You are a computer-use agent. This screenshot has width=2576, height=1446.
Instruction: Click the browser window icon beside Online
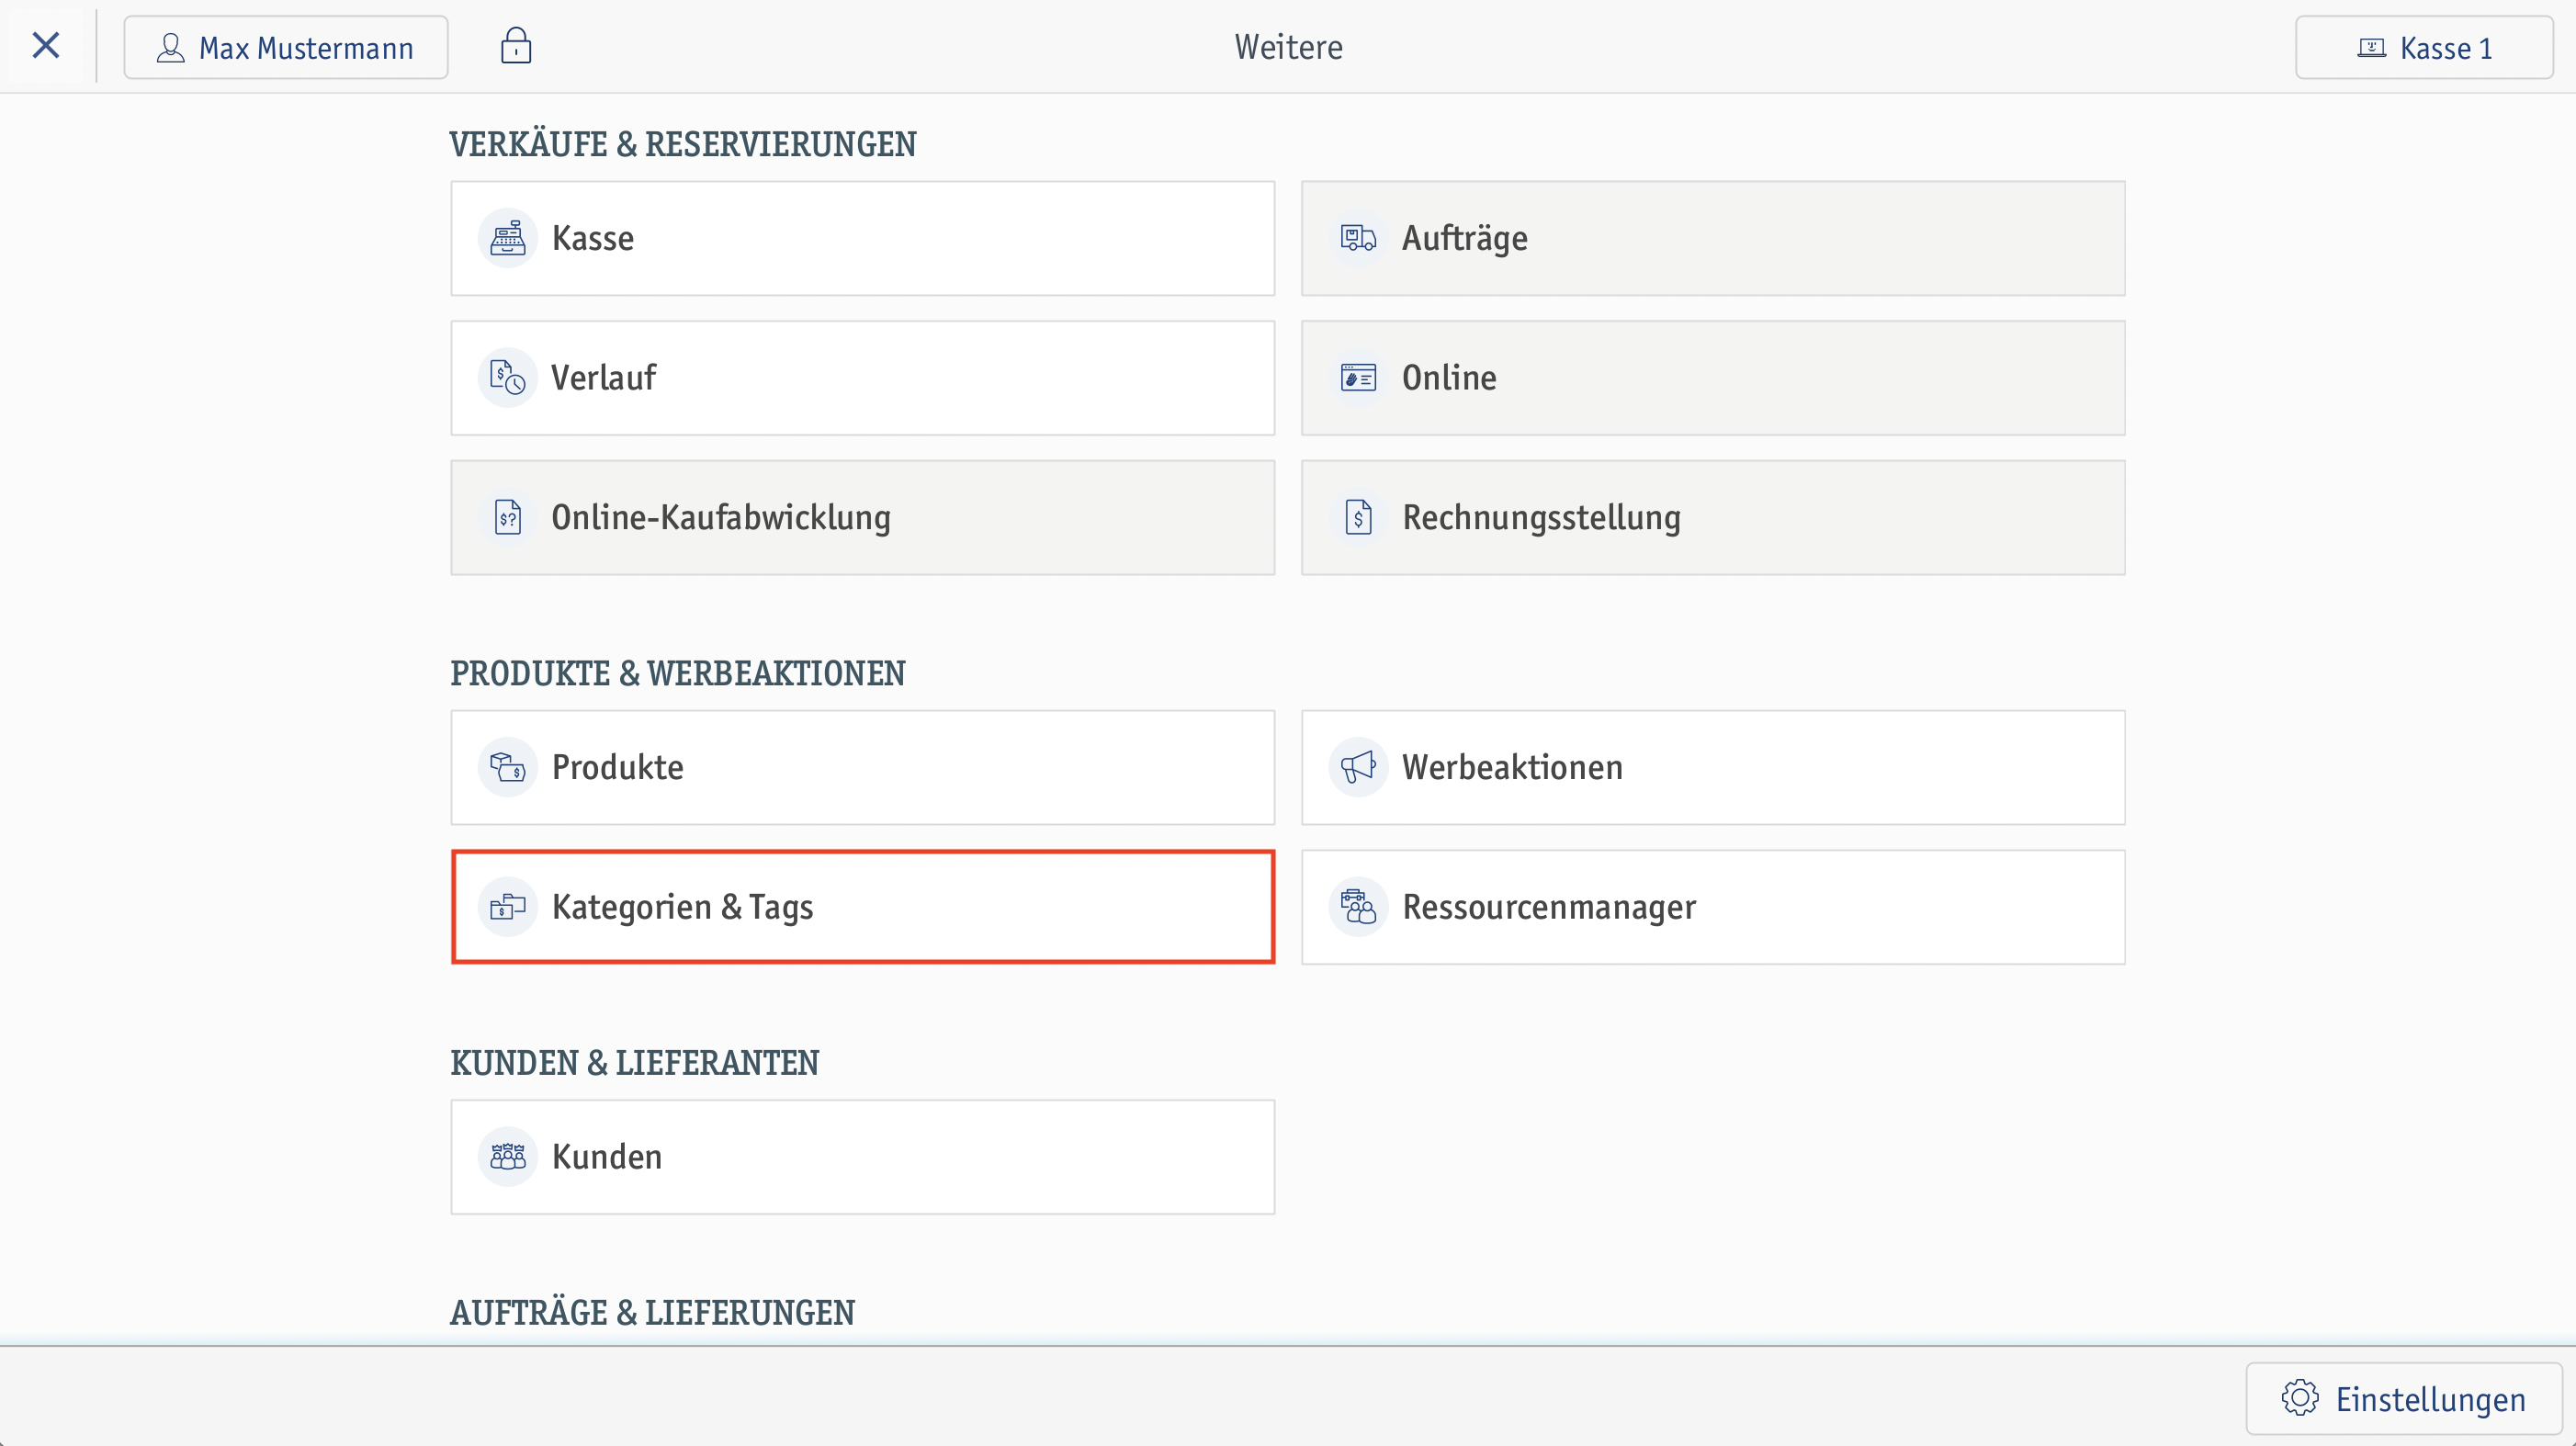[1358, 378]
